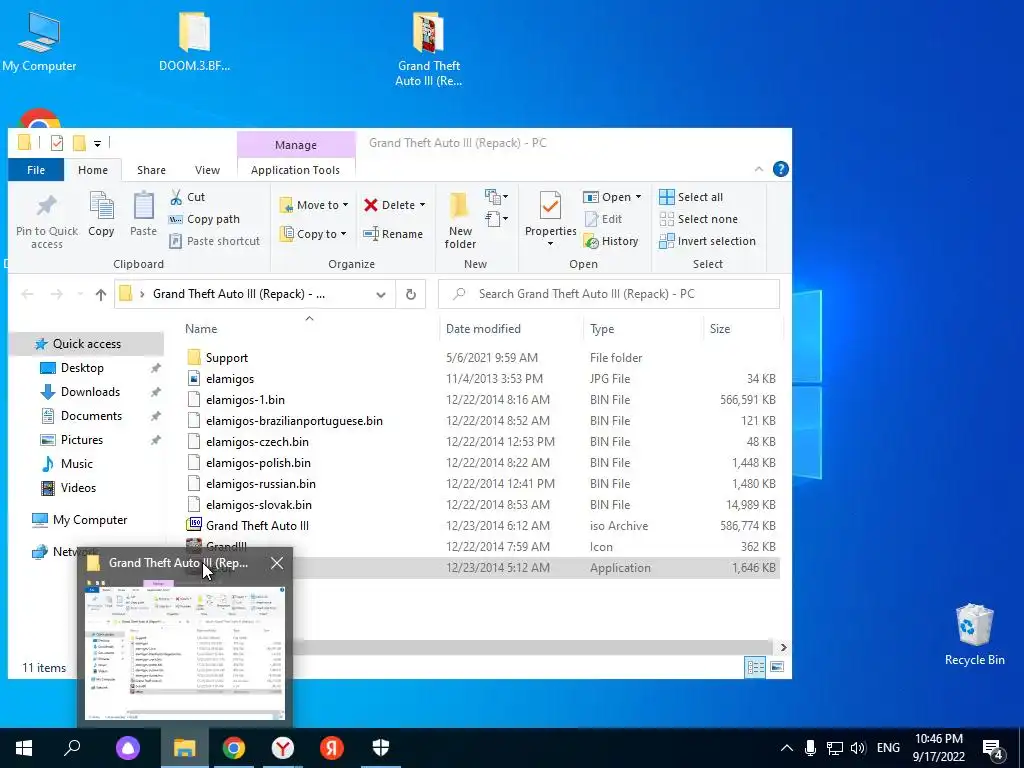Click Invert selection in ribbon
Viewport: 1024px width, 768px height.
(x=707, y=241)
